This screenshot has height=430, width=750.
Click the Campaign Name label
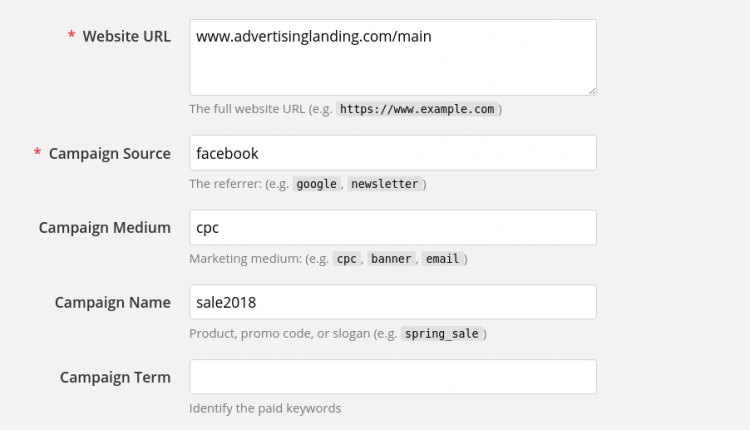tap(112, 302)
